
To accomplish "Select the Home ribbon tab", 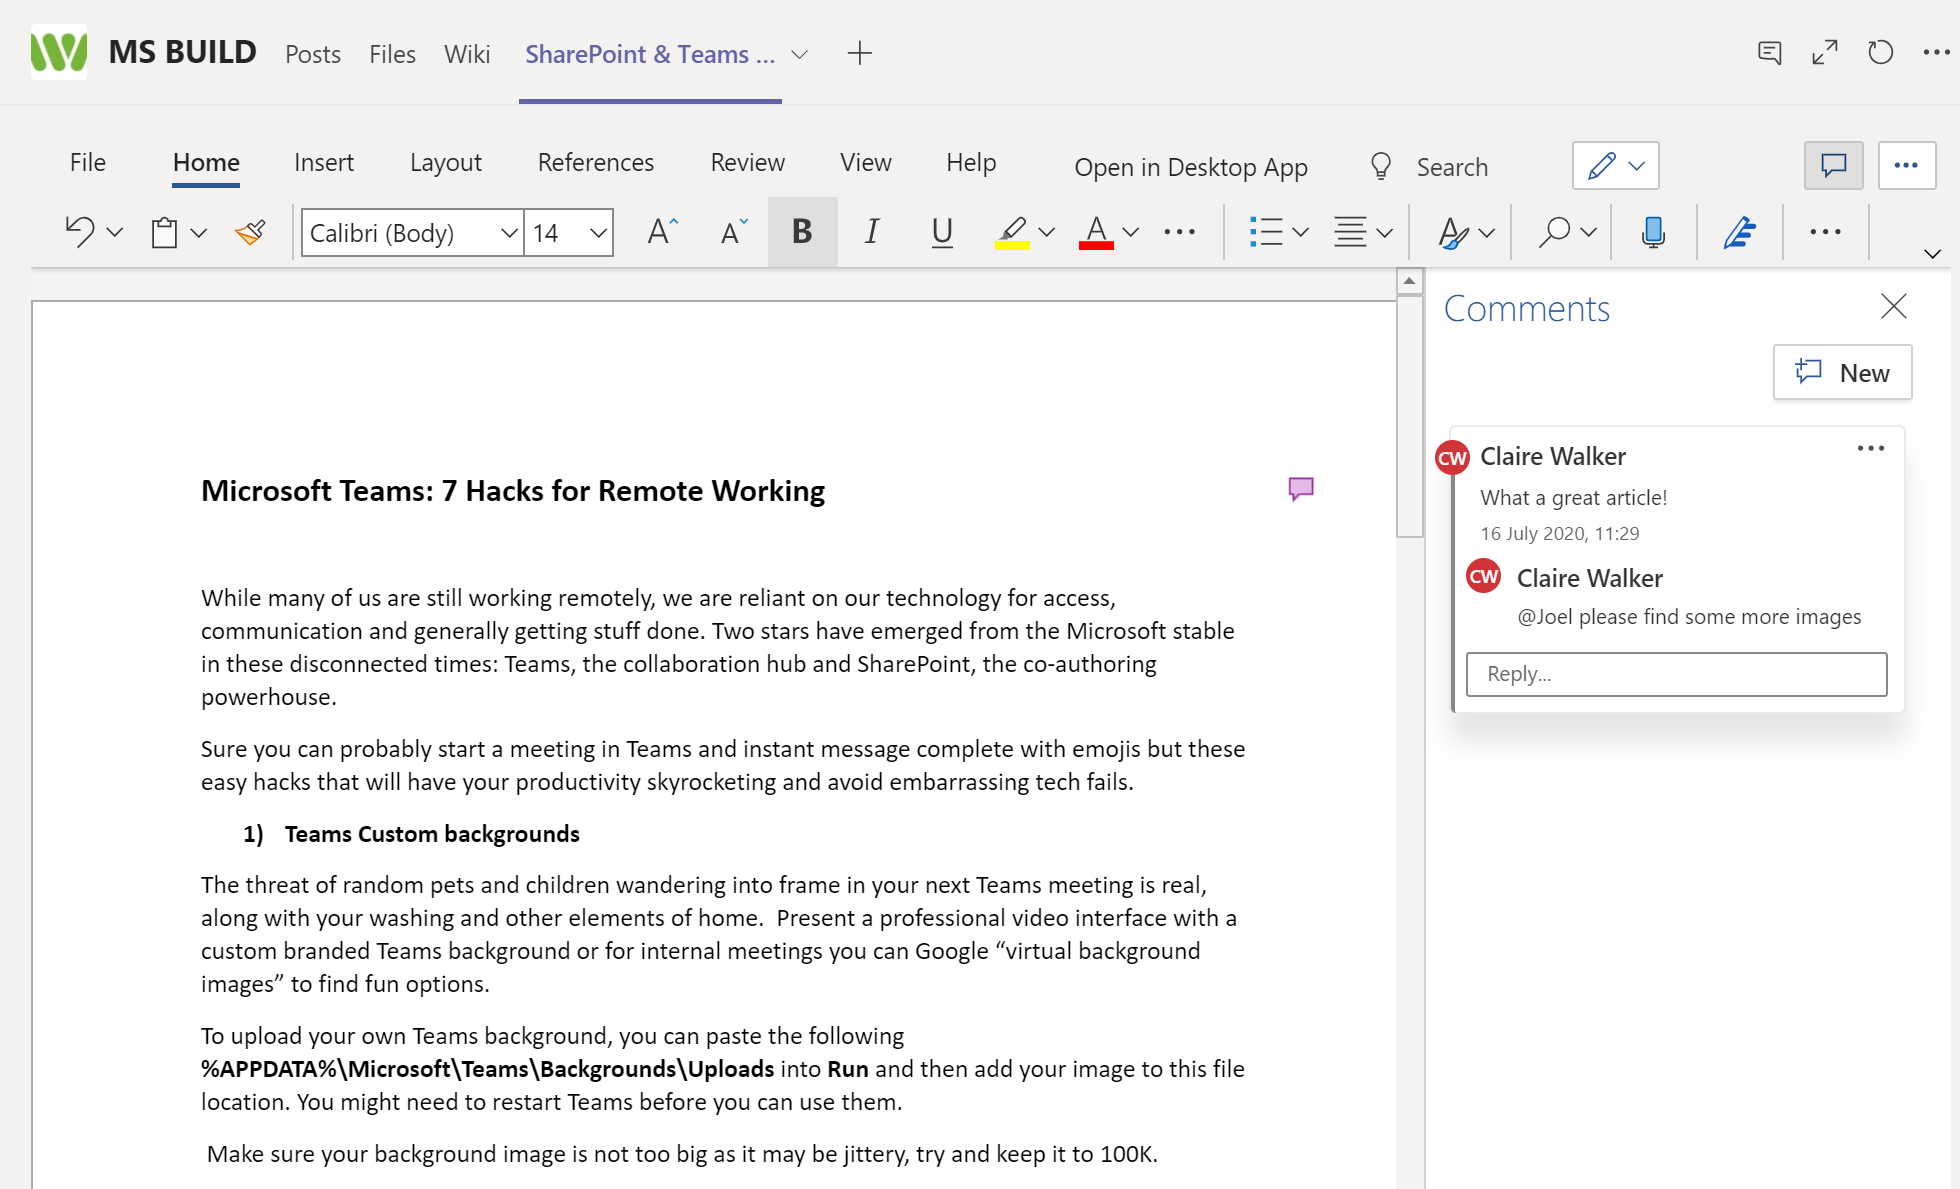I will click(x=206, y=162).
